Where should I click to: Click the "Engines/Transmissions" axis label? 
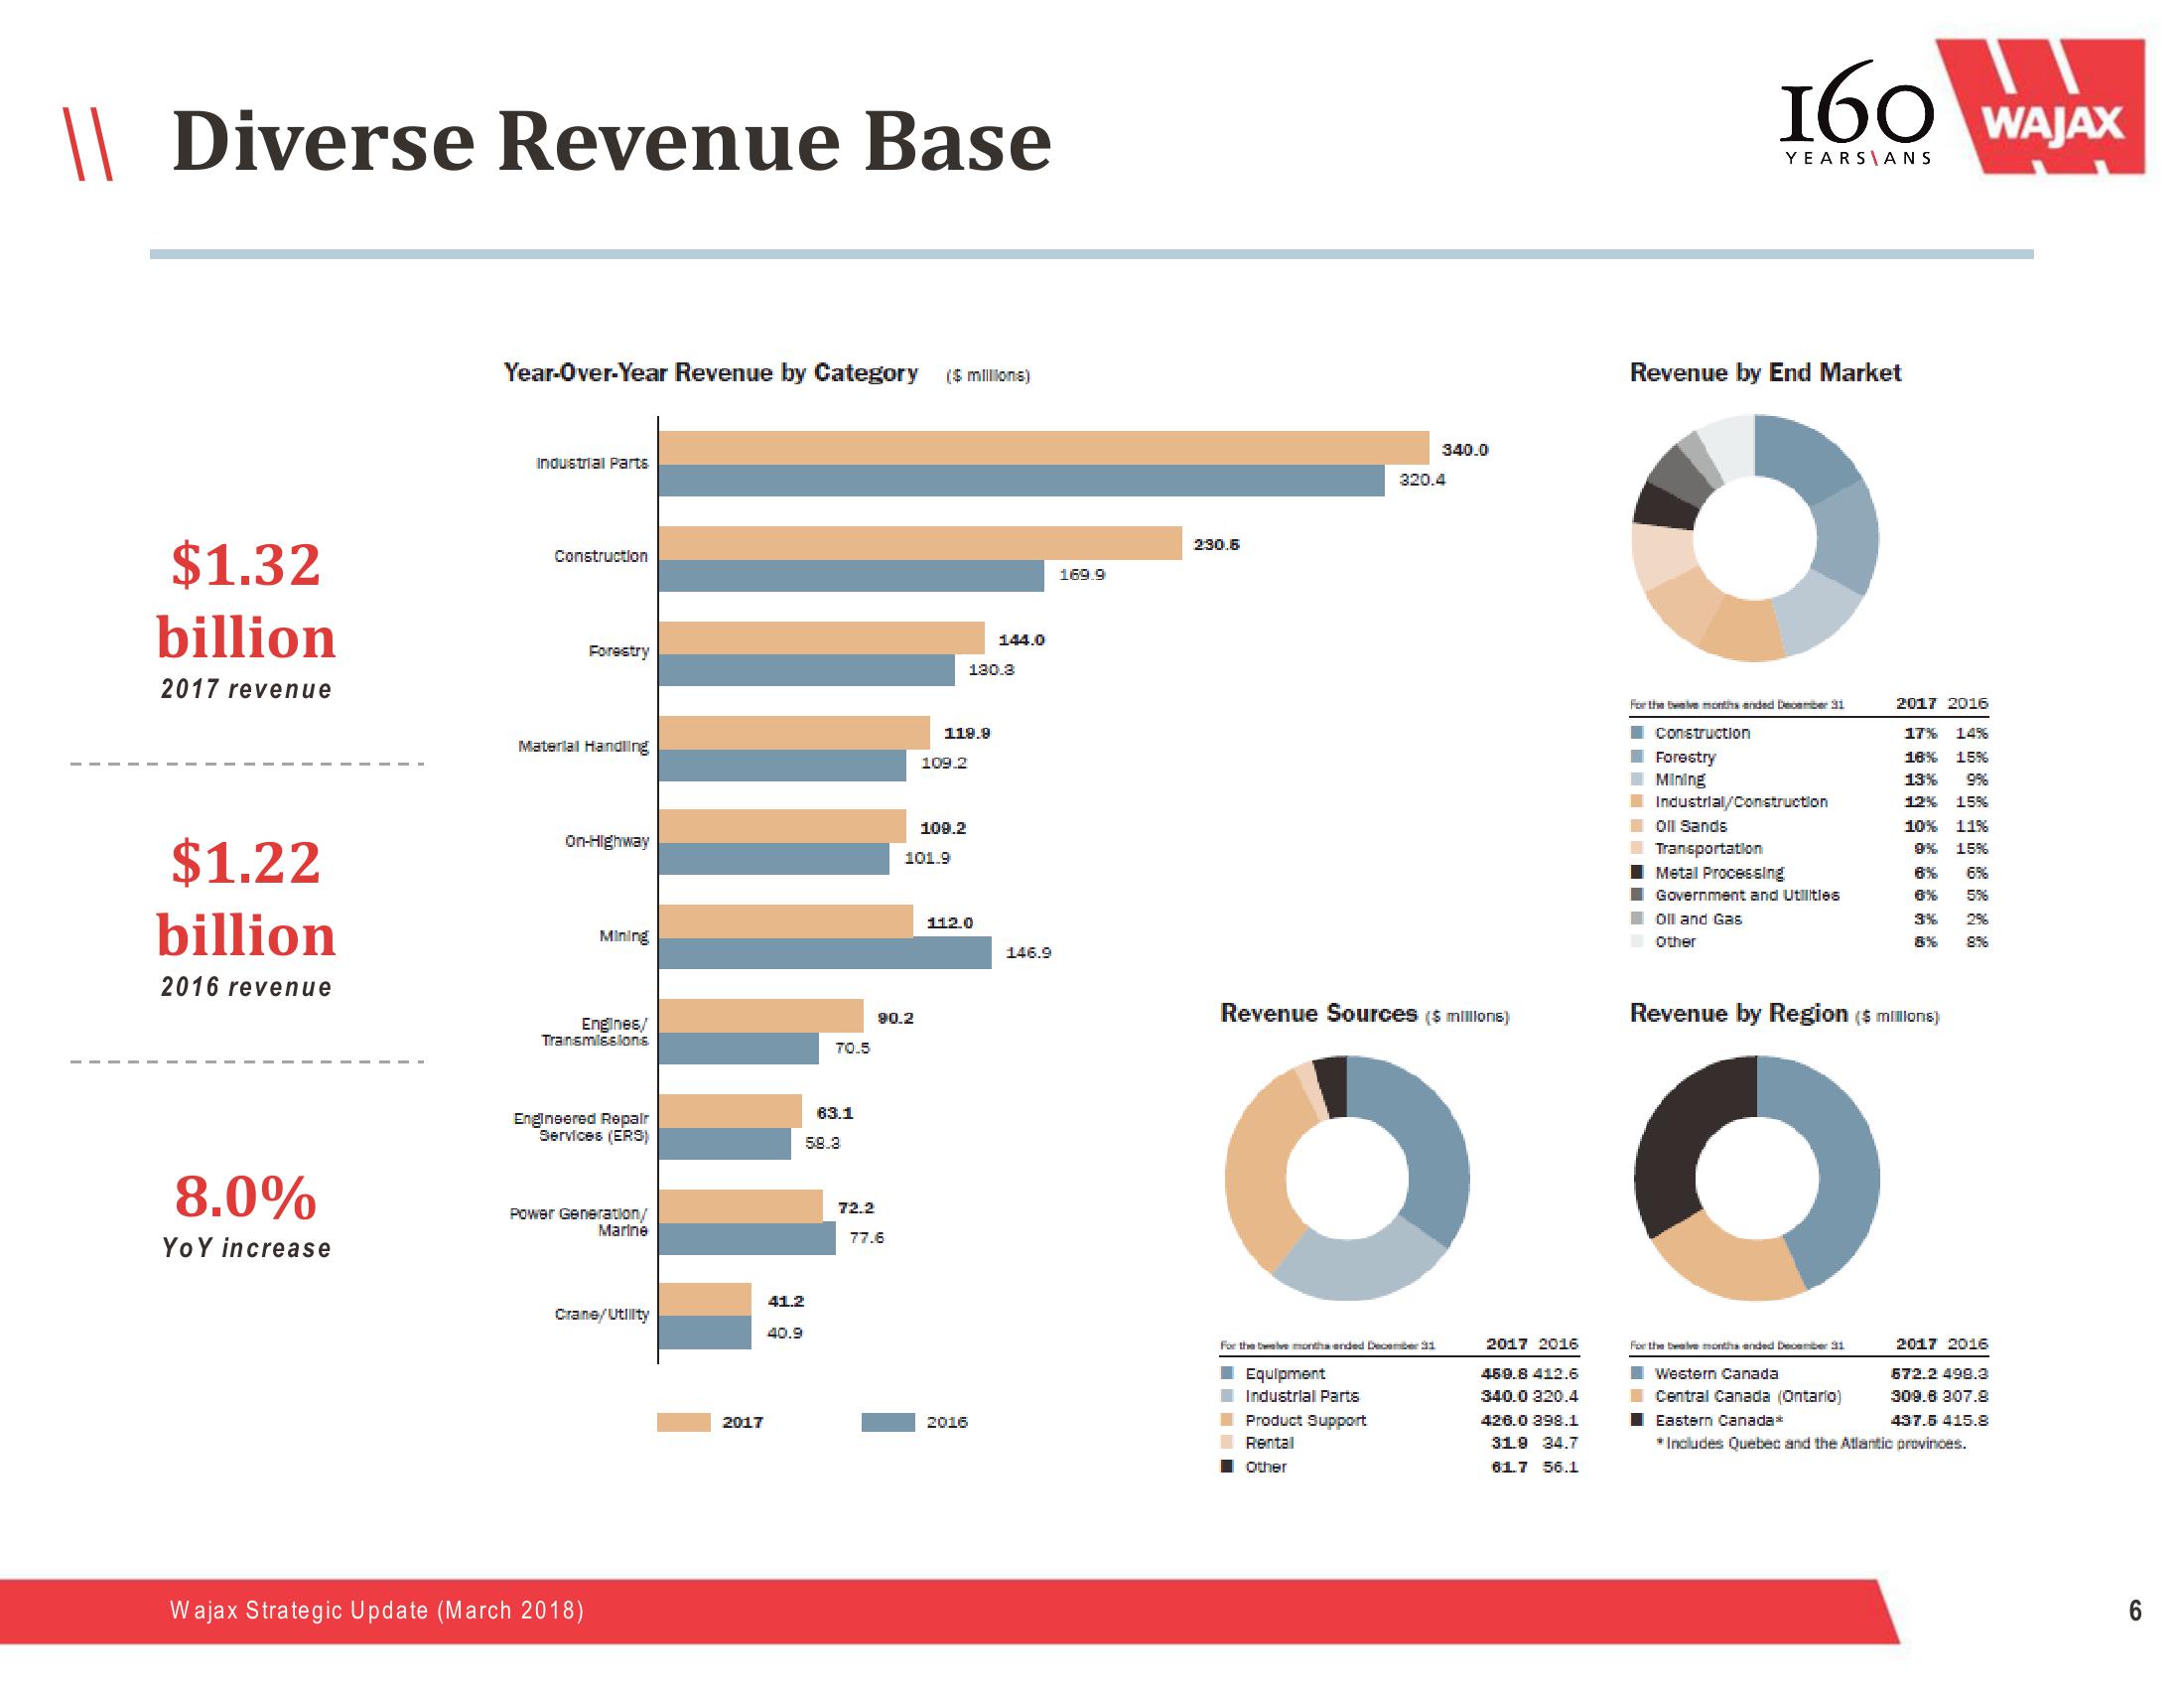pos(595,1032)
